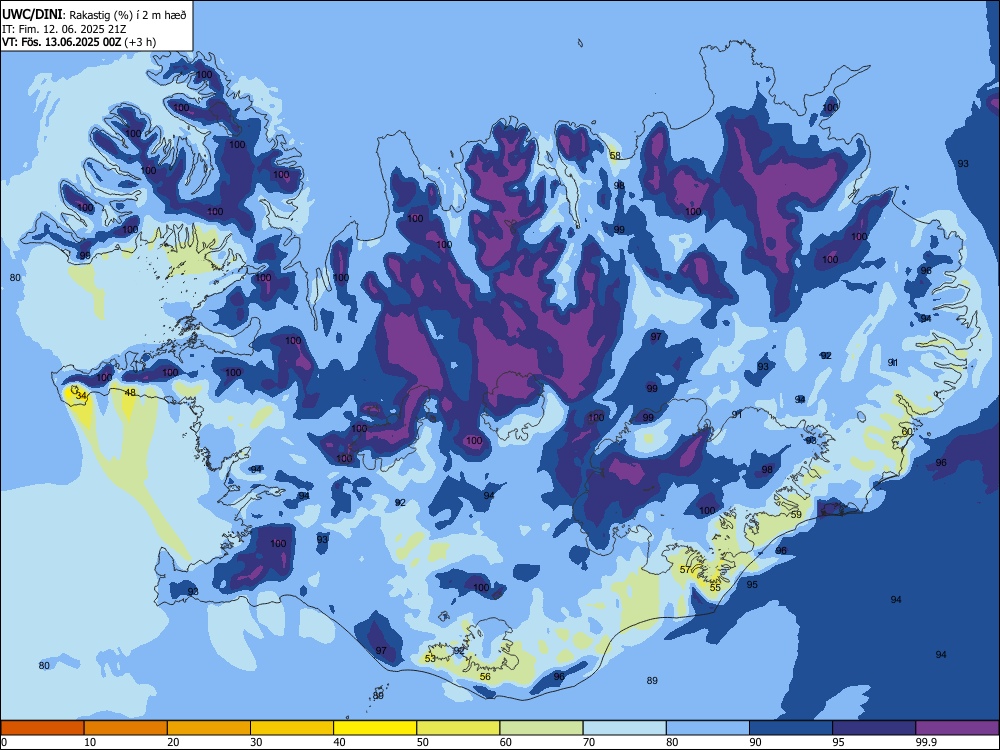The width and height of the screenshot is (1000, 750).
Task: Click the bright yellow 40–50 legend swatch
Action: click(375, 728)
